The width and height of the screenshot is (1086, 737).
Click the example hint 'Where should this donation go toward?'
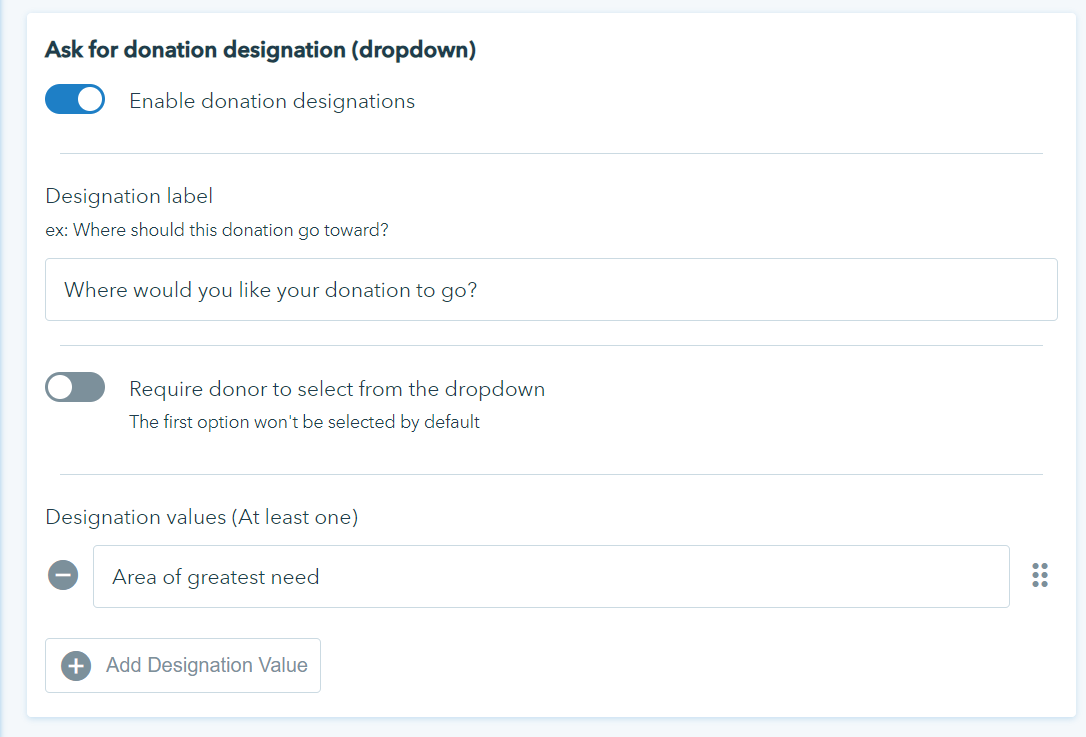tap(217, 230)
